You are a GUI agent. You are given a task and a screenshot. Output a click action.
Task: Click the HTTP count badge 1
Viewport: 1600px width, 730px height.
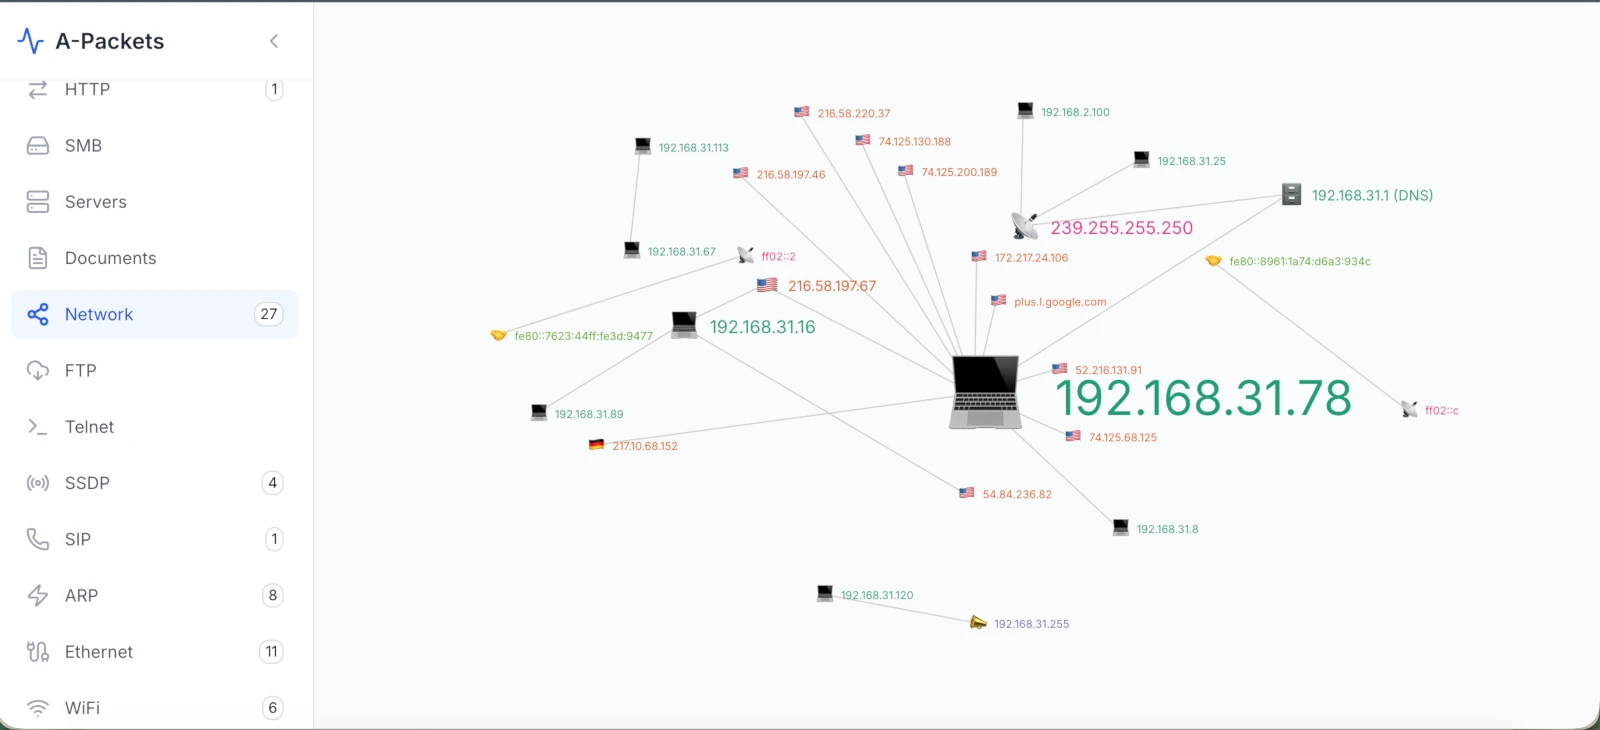[x=274, y=89]
